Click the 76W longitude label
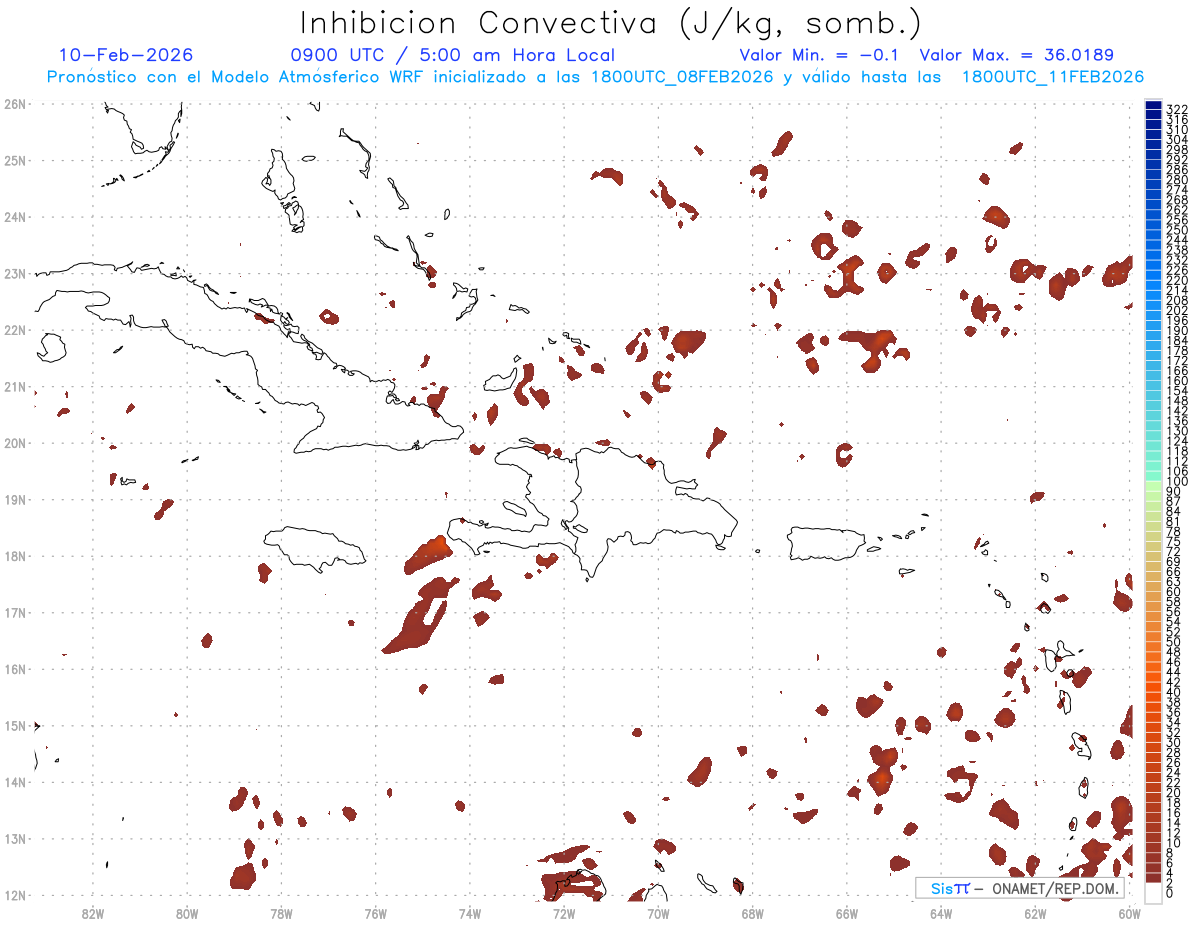The height and width of the screenshot is (927, 1200). [376, 913]
